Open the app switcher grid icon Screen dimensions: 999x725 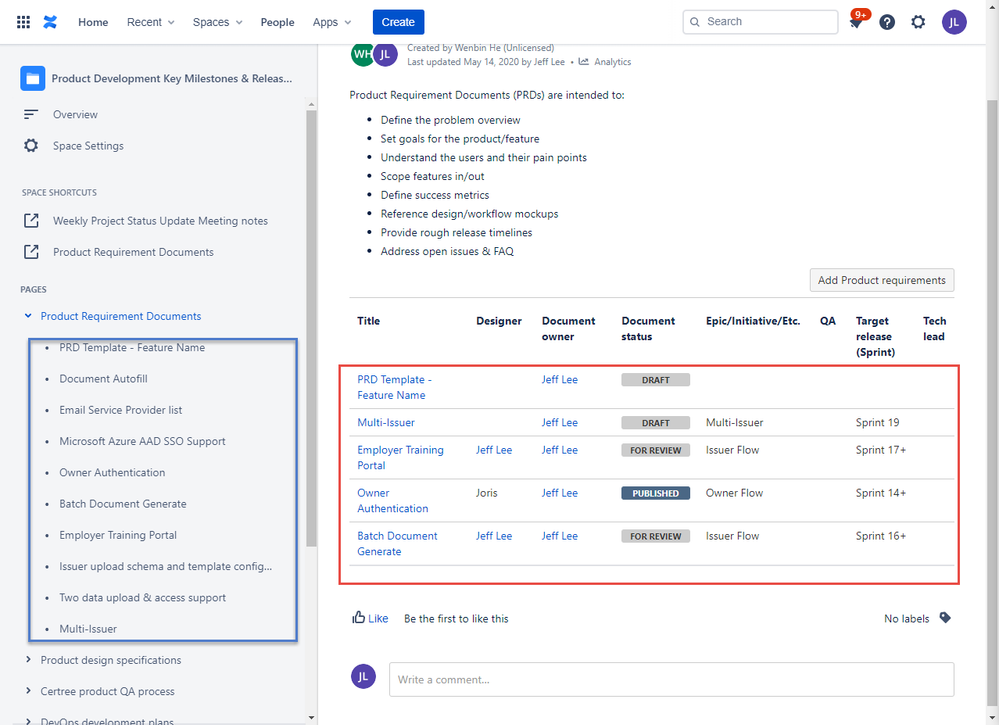point(24,22)
